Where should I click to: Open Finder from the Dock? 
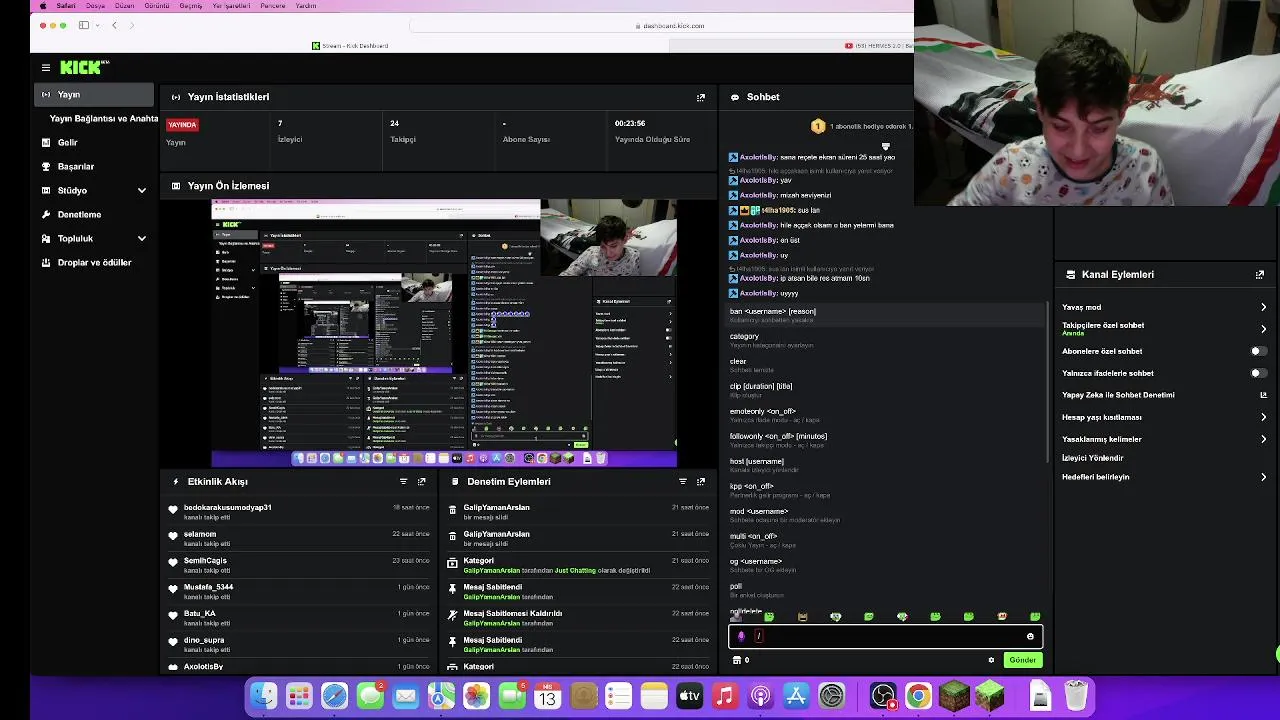[x=263, y=695]
